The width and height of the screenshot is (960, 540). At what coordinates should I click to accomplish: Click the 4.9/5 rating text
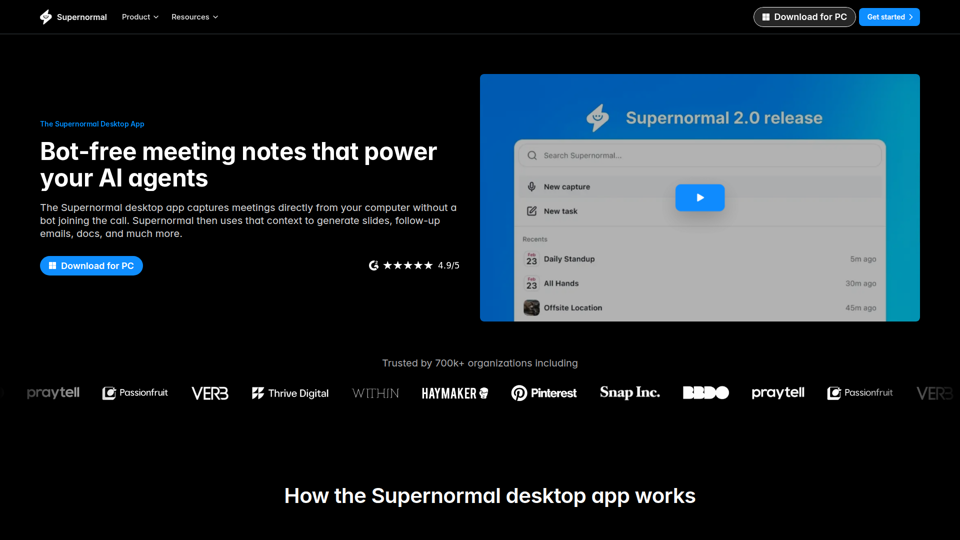click(448, 265)
